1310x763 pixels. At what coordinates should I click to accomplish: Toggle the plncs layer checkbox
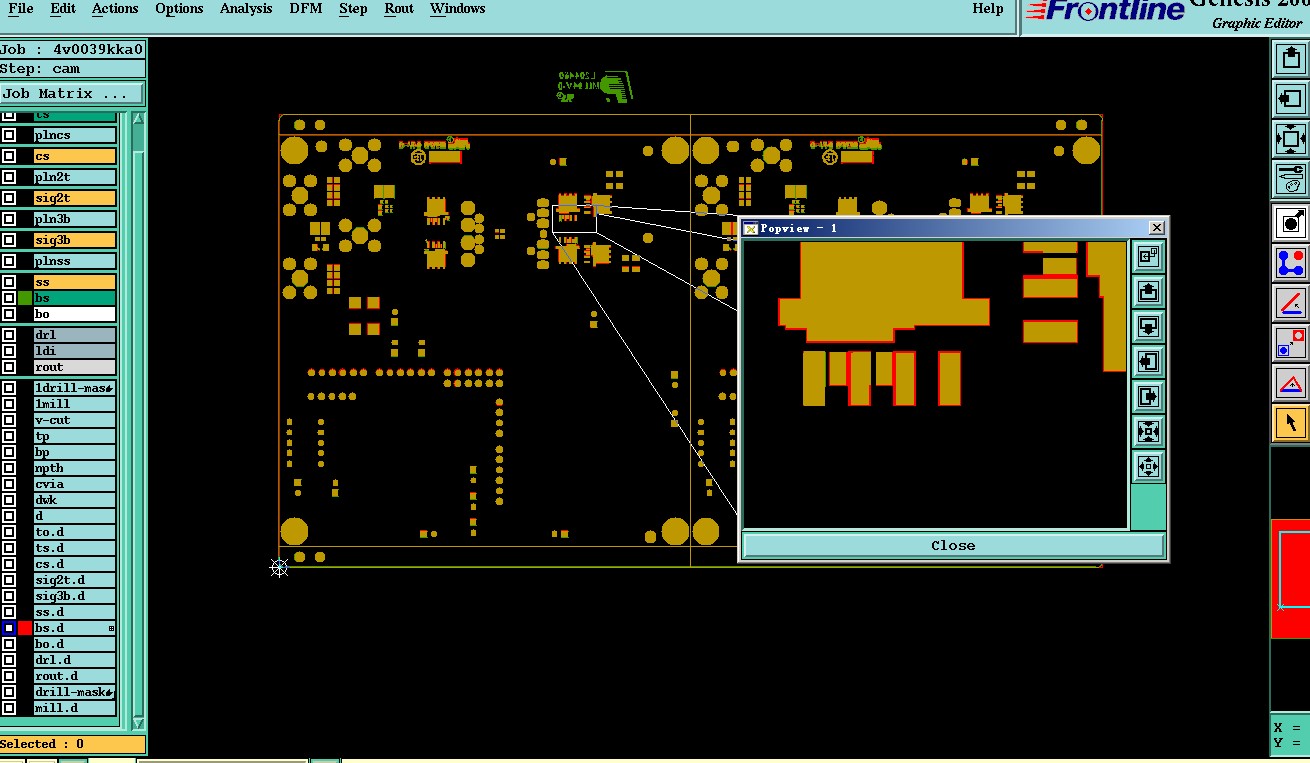pyautogui.click(x=9, y=135)
